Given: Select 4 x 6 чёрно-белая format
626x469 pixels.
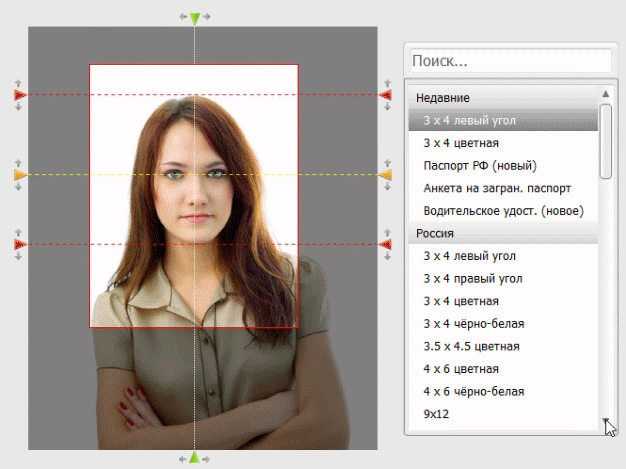Looking at the screenshot, I should (x=503, y=391).
